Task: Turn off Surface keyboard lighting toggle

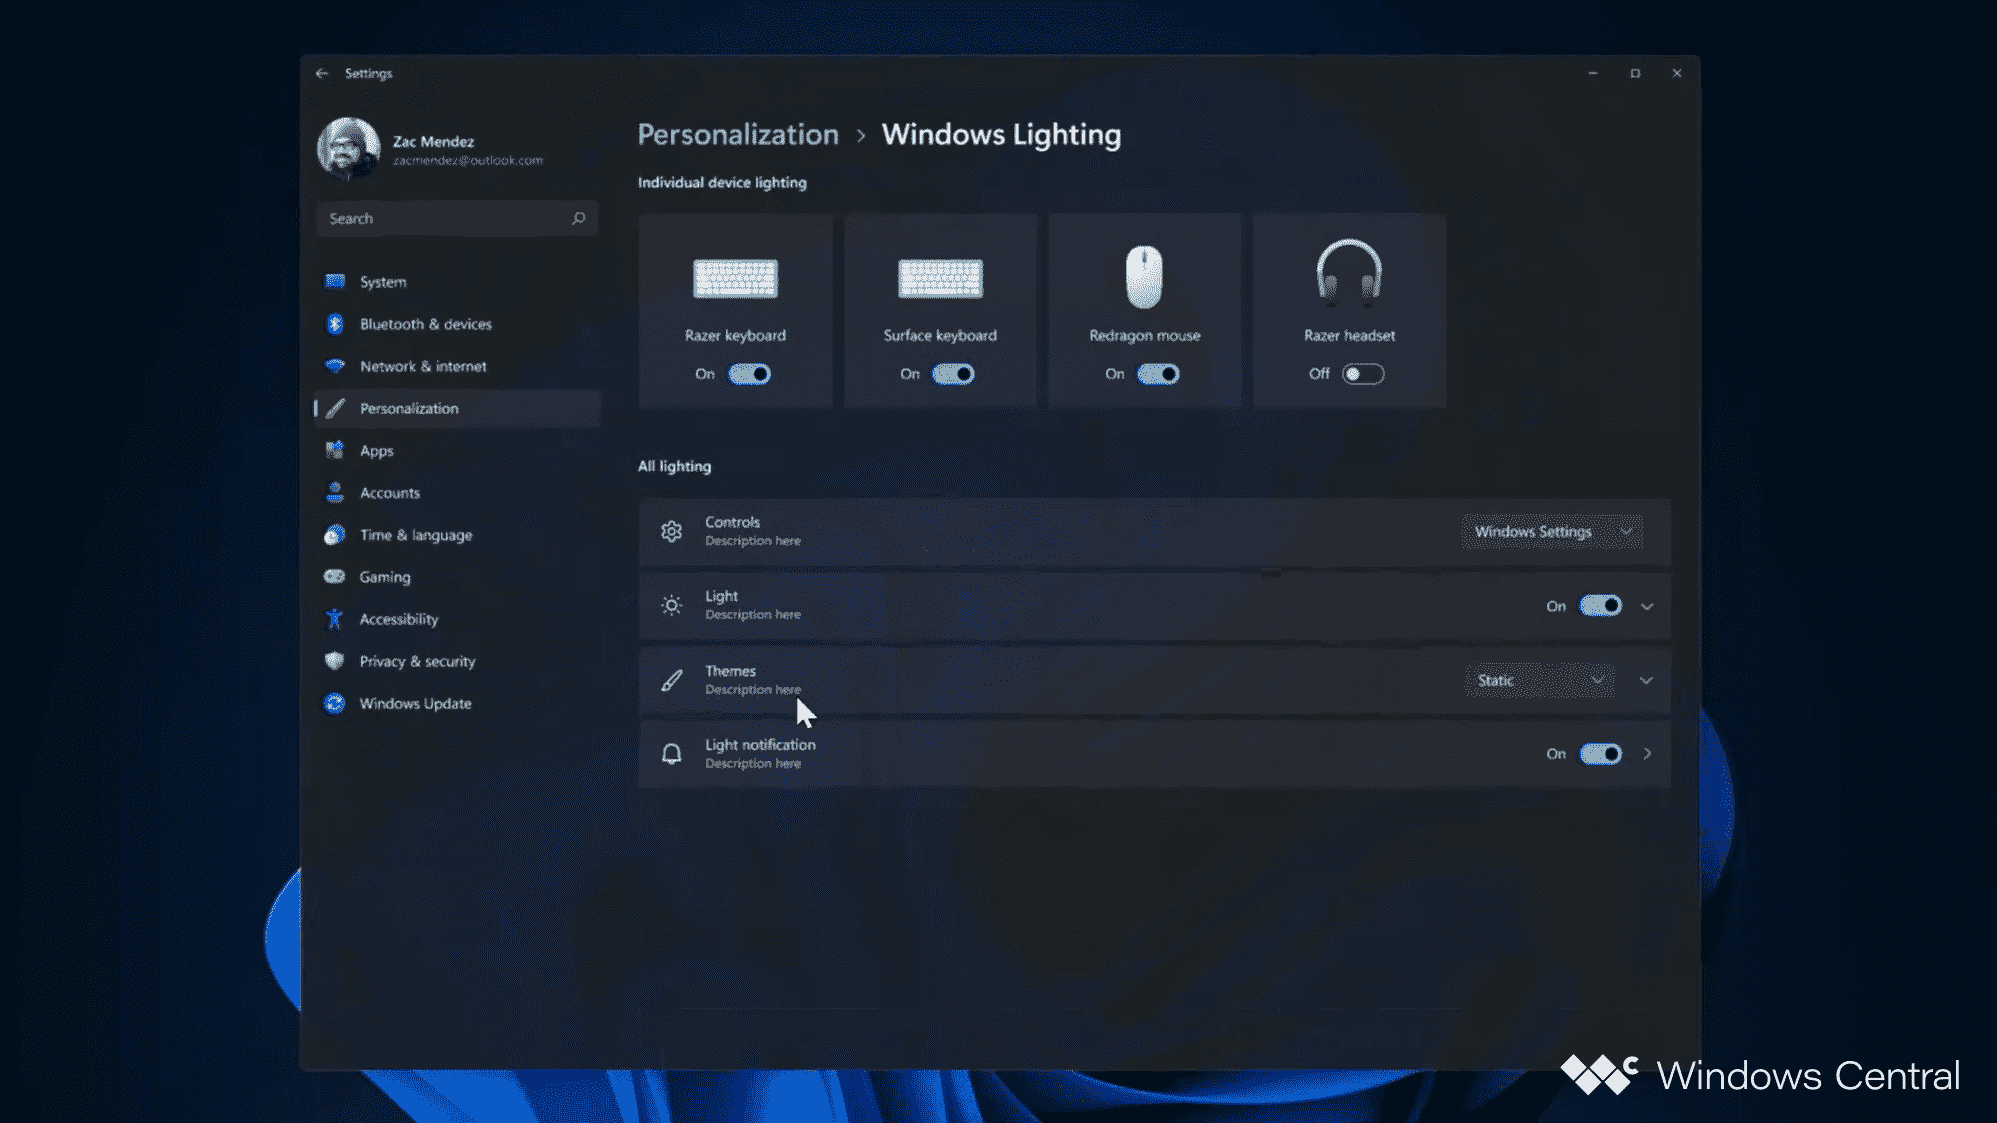Action: click(x=953, y=374)
